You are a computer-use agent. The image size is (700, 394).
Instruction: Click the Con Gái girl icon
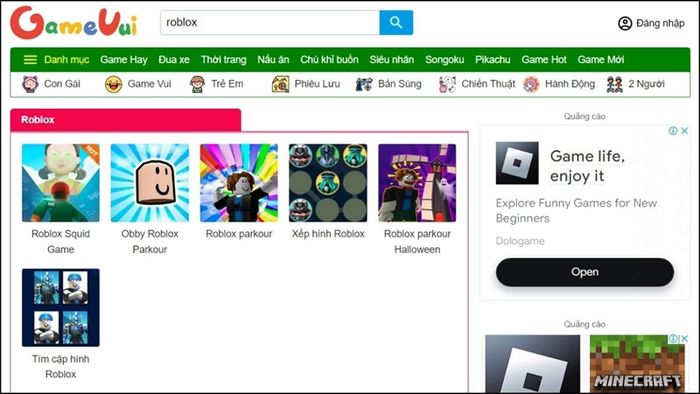(x=30, y=84)
